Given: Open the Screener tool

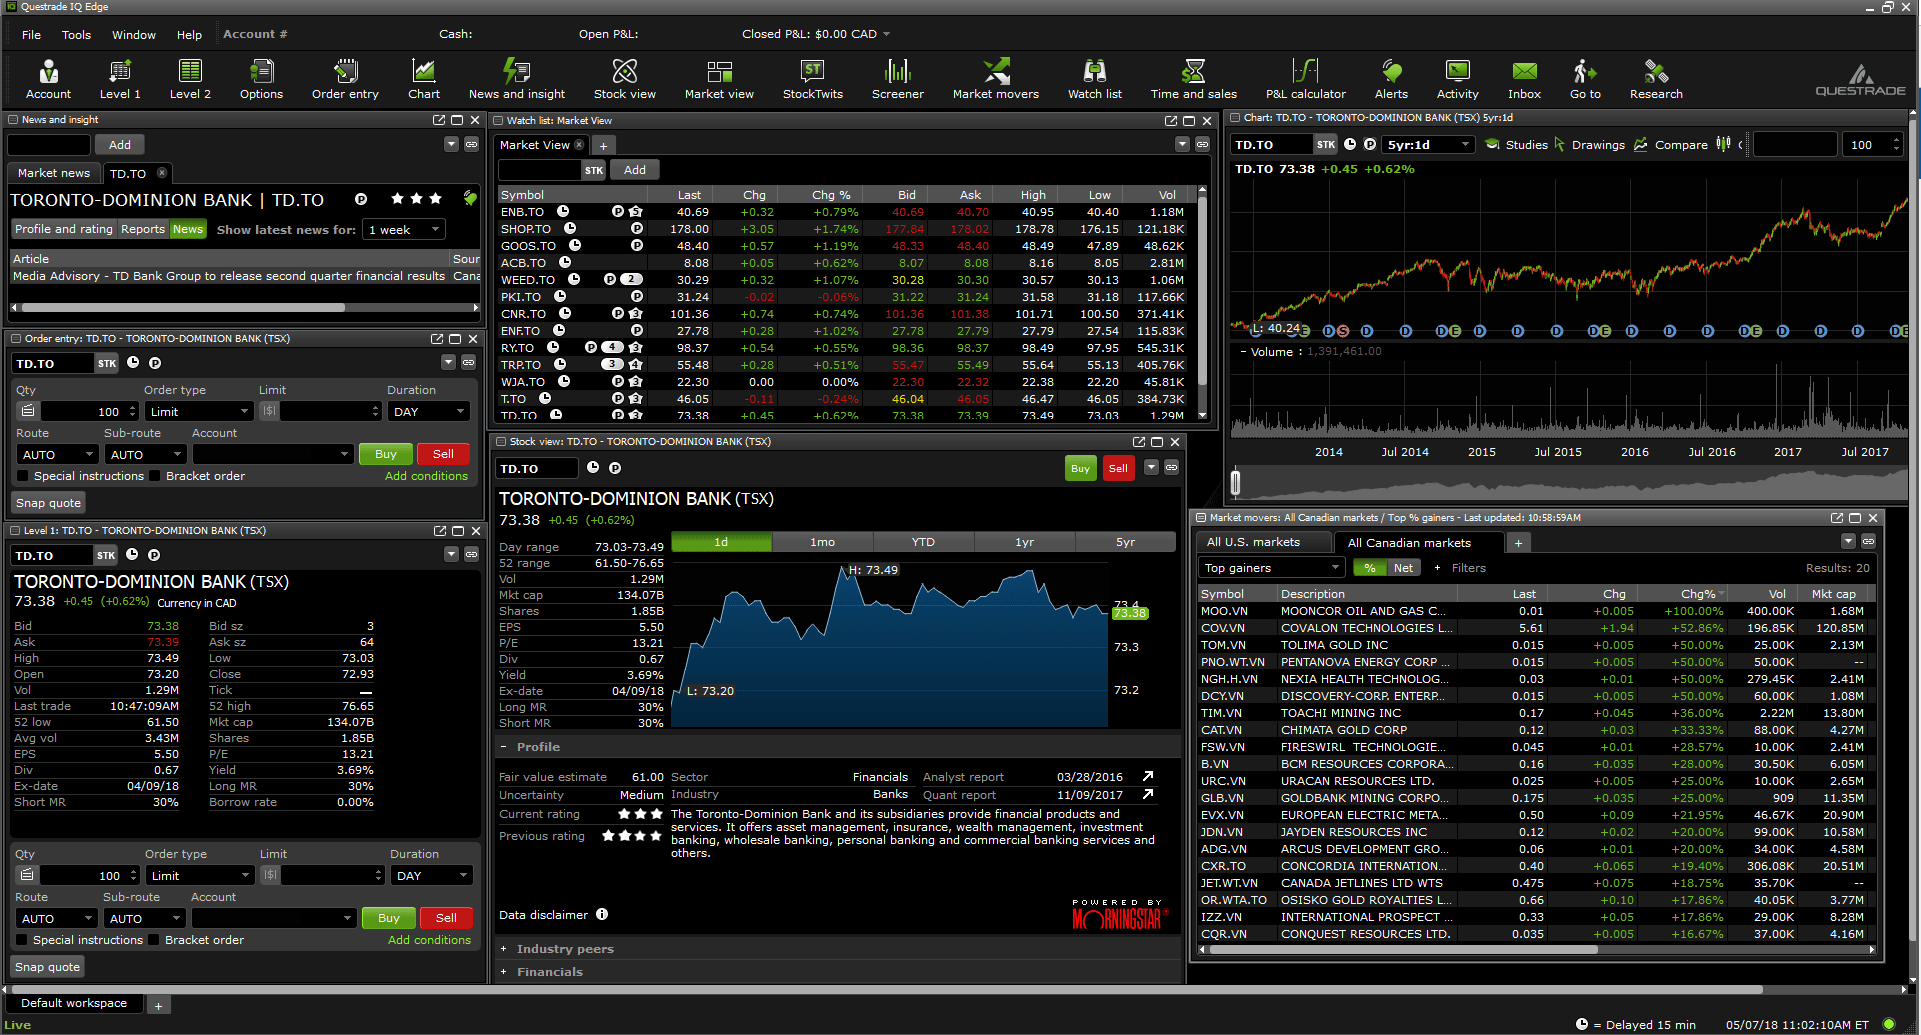Looking at the screenshot, I should point(897,79).
